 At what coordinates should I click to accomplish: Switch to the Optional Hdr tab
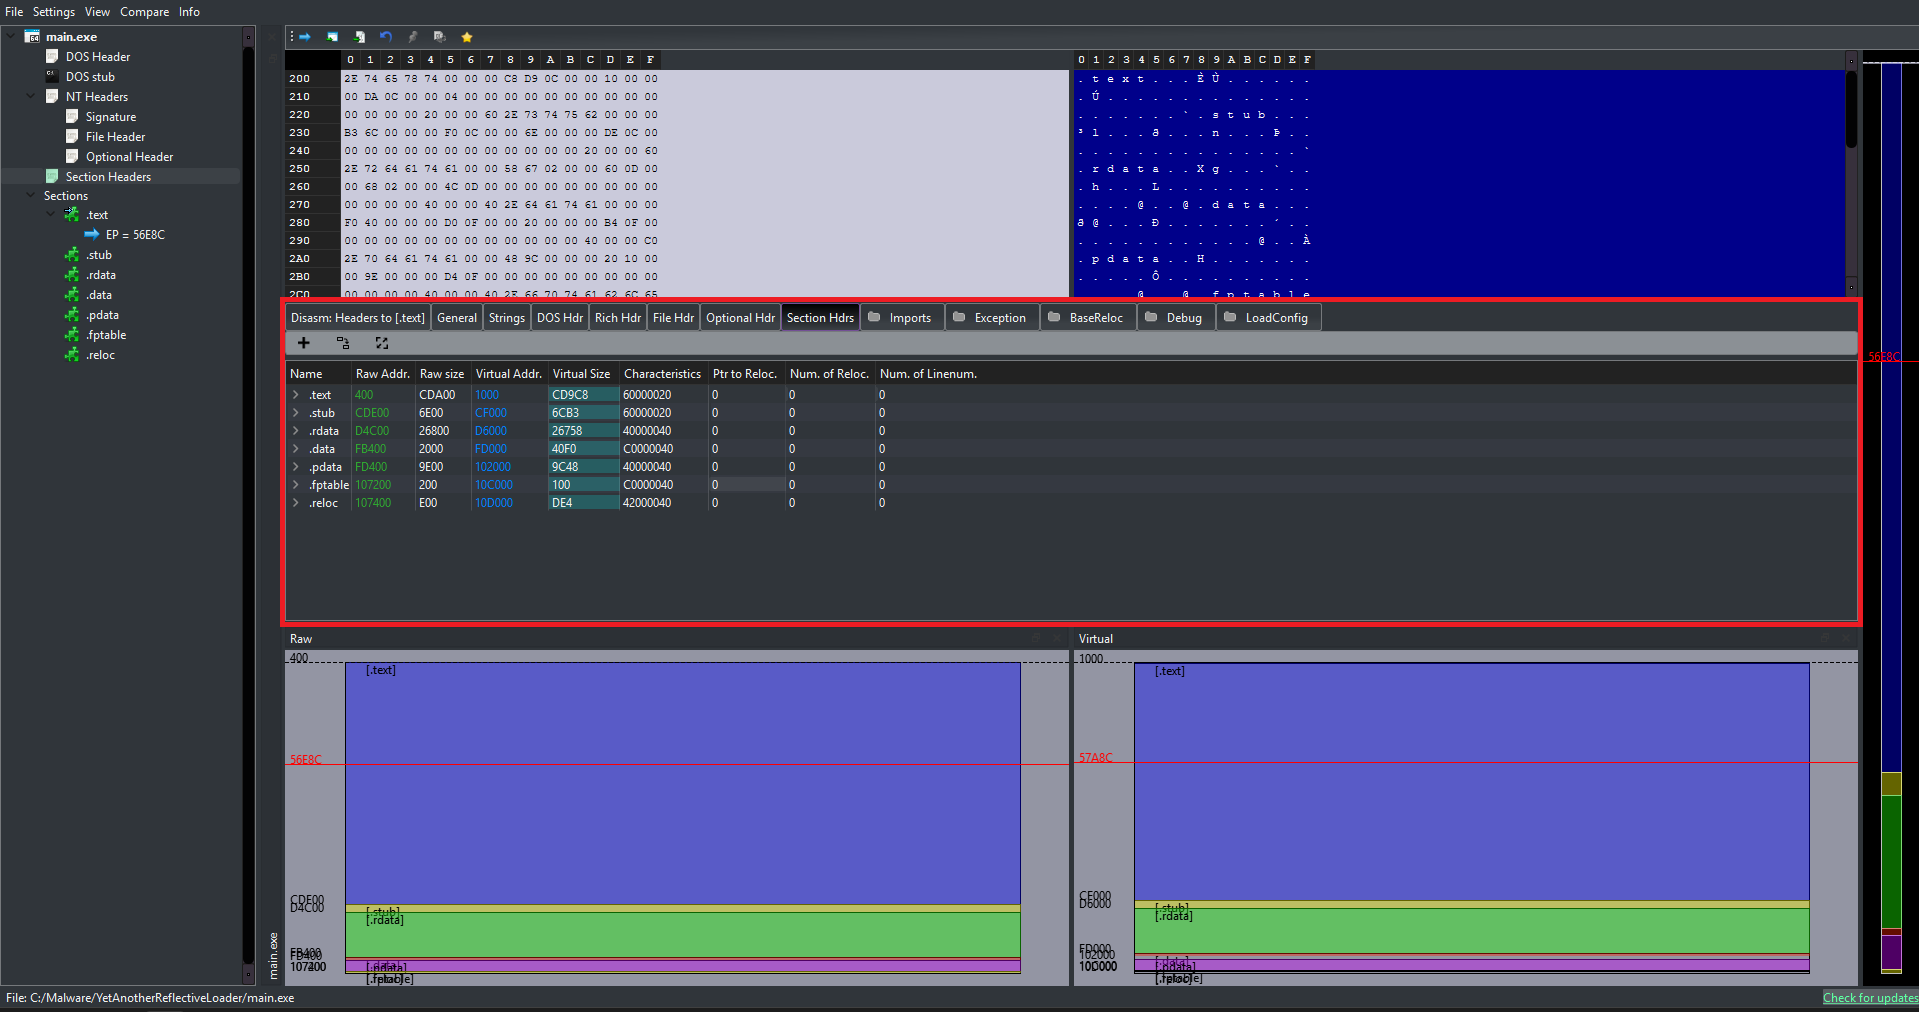tap(740, 318)
